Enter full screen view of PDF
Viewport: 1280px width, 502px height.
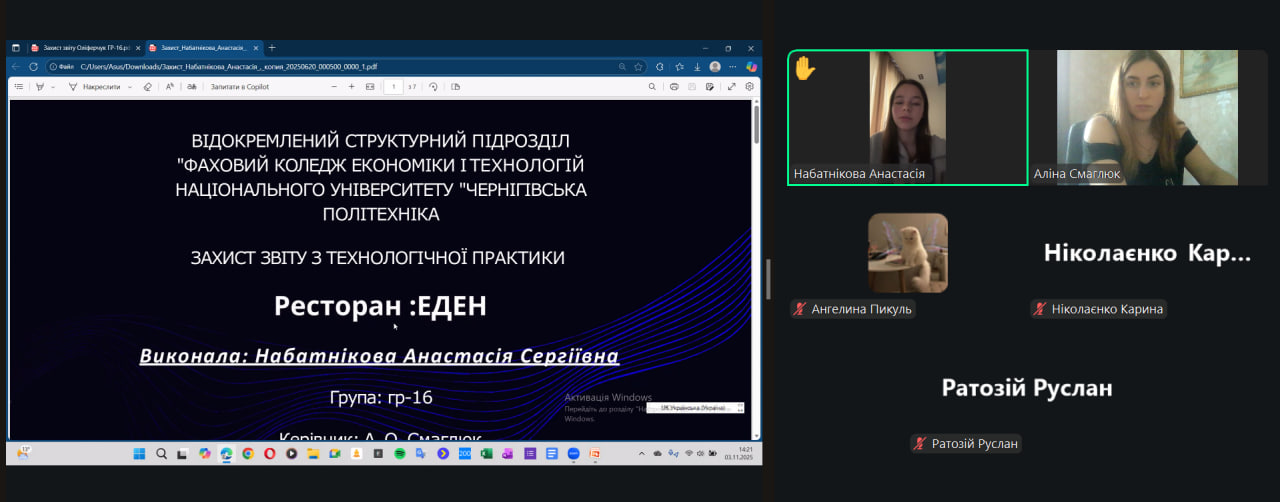(731, 87)
